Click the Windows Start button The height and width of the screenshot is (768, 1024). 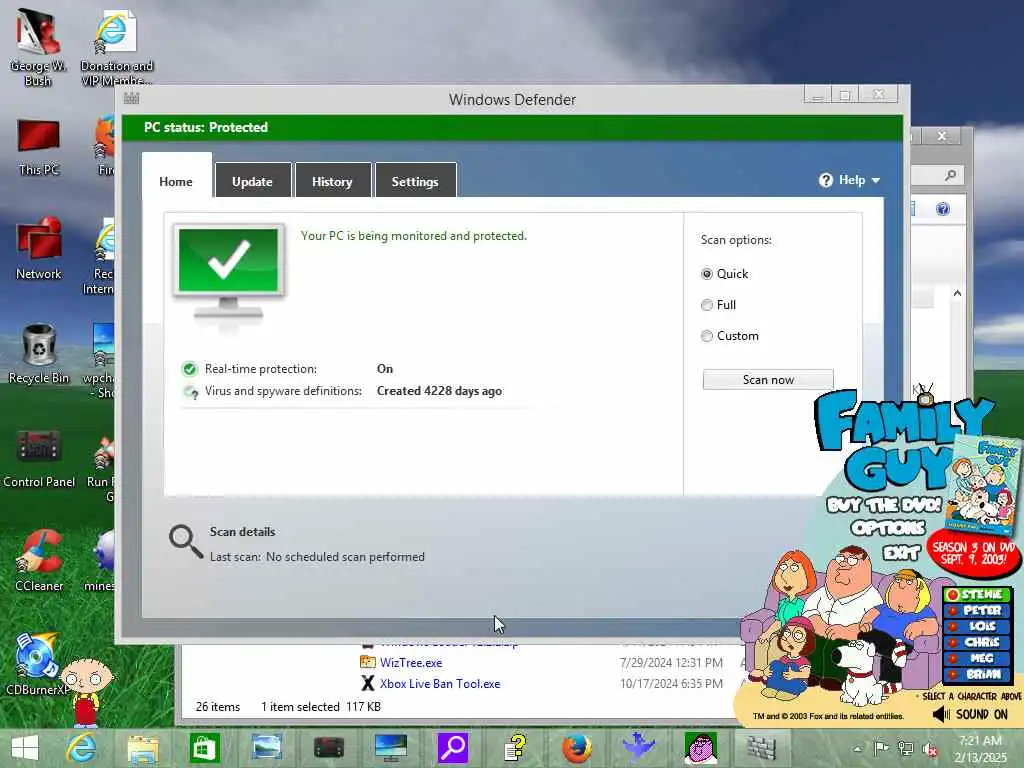click(x=25, y=748)
